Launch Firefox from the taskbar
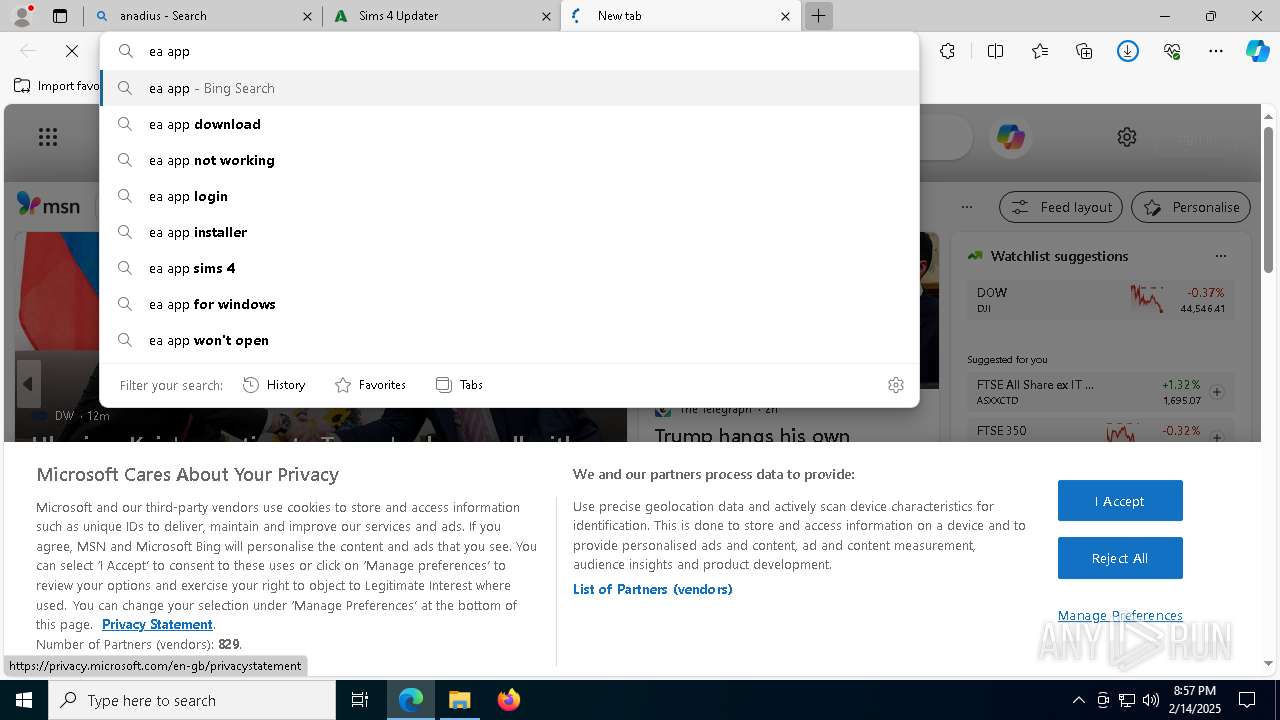1280x720 pixels. tap(508, 700)
